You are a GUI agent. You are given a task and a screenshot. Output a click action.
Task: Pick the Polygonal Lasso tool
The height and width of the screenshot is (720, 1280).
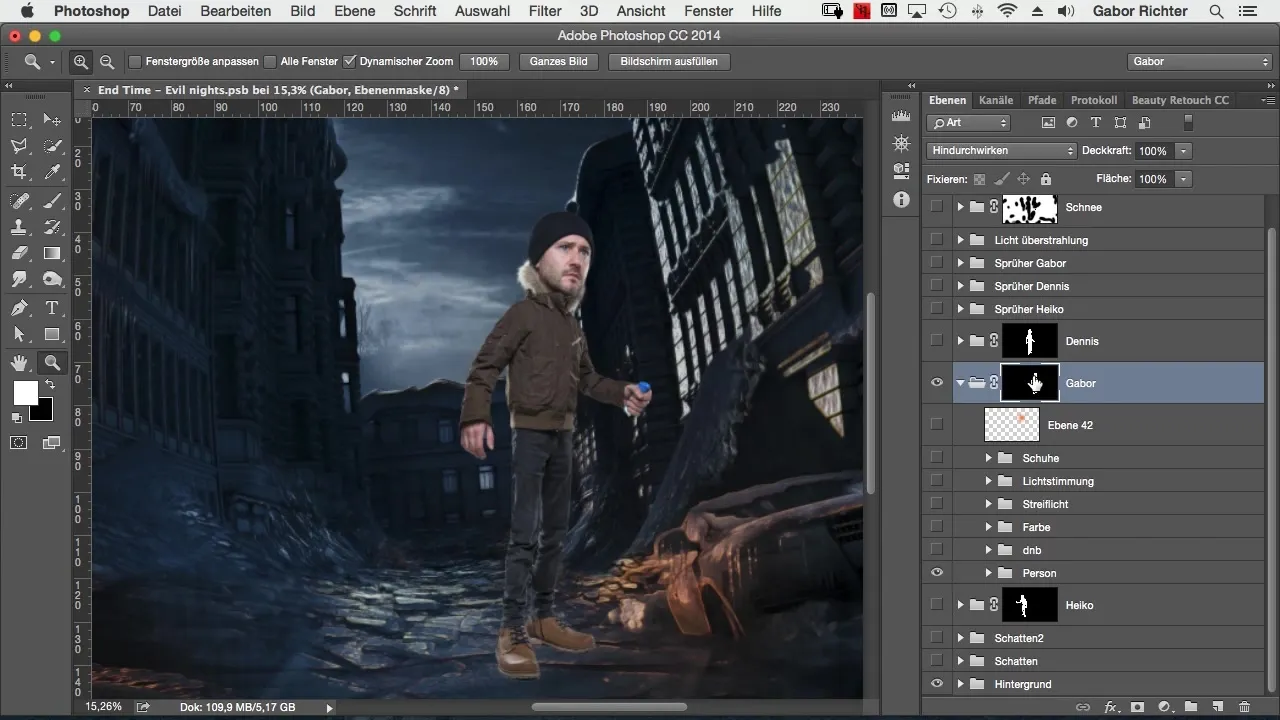coord(19,146)
